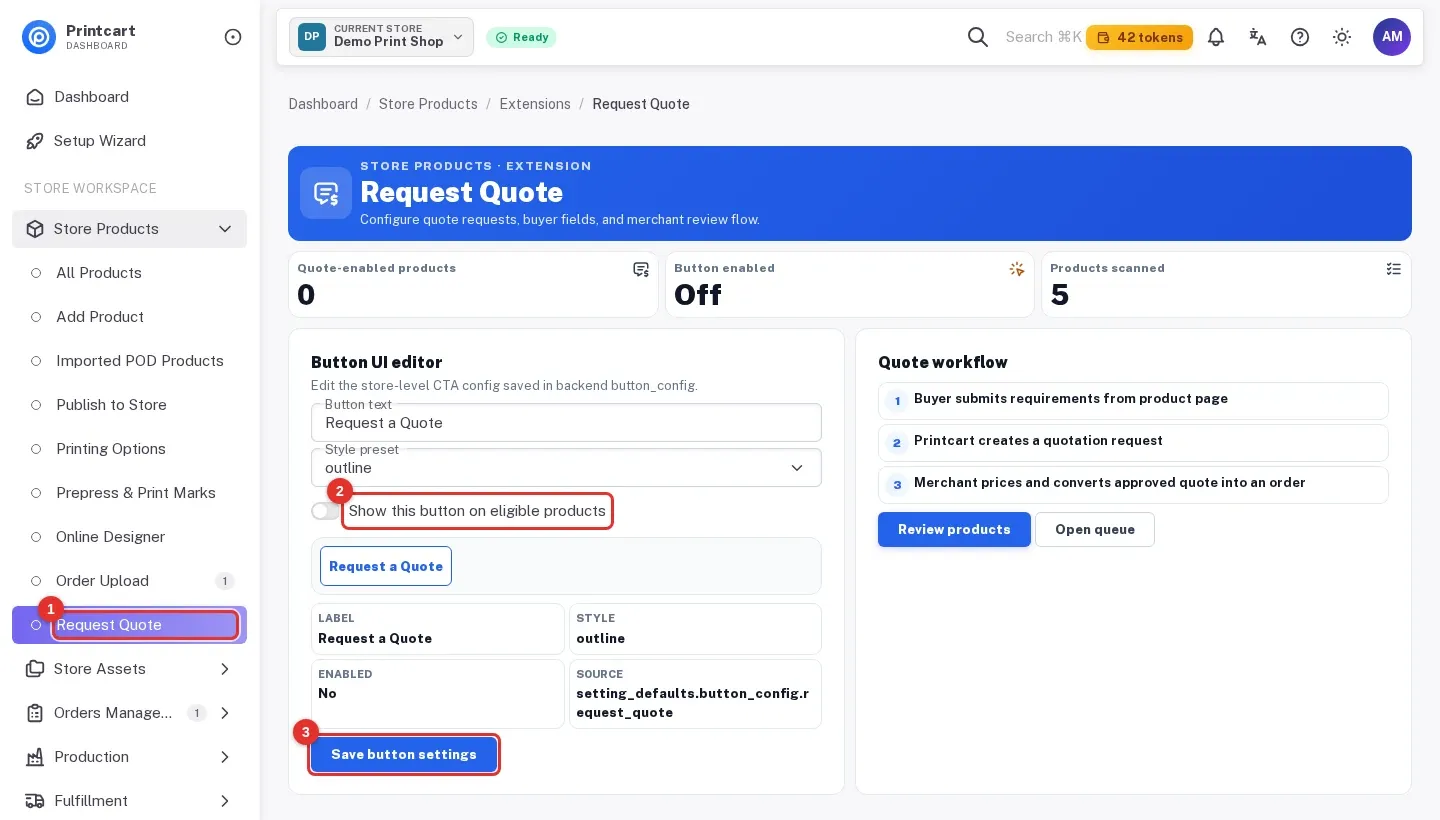The width and height of the screenshot is (1440, 820).
Task: Expand the Orders Management chevron
Action: tap(225, 713)
